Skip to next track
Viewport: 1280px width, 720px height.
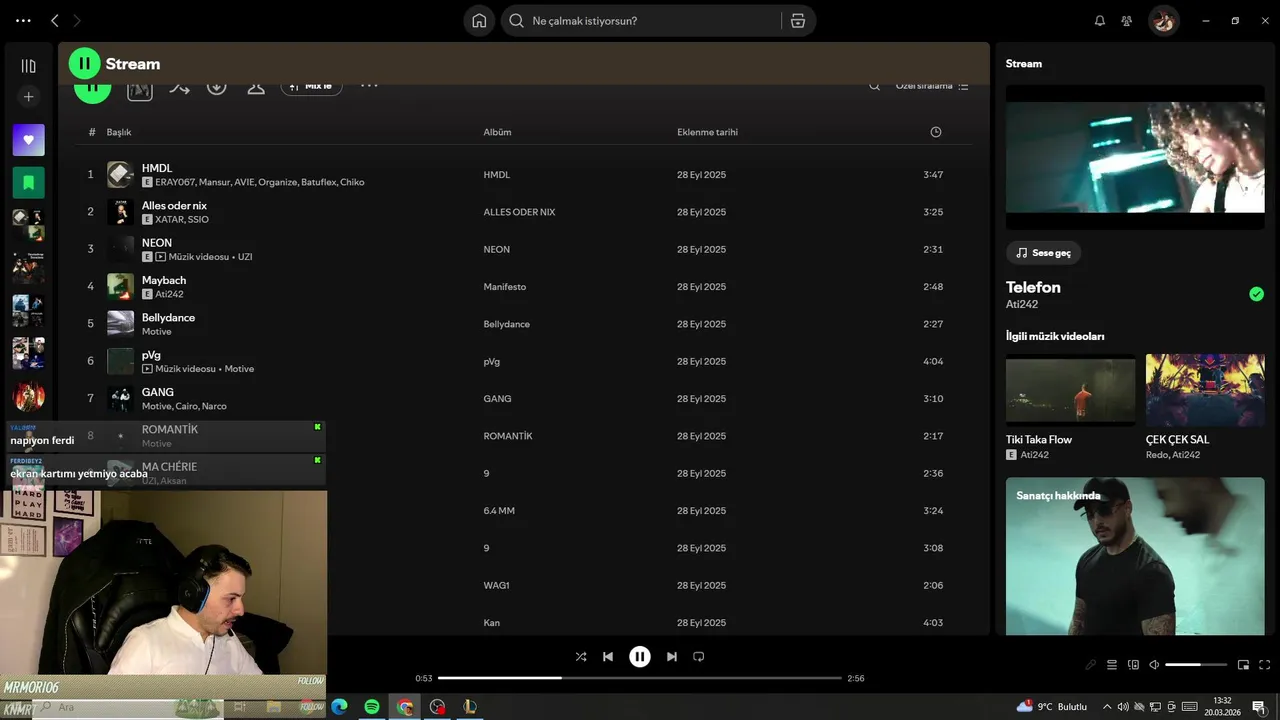(x=672, y=657)
